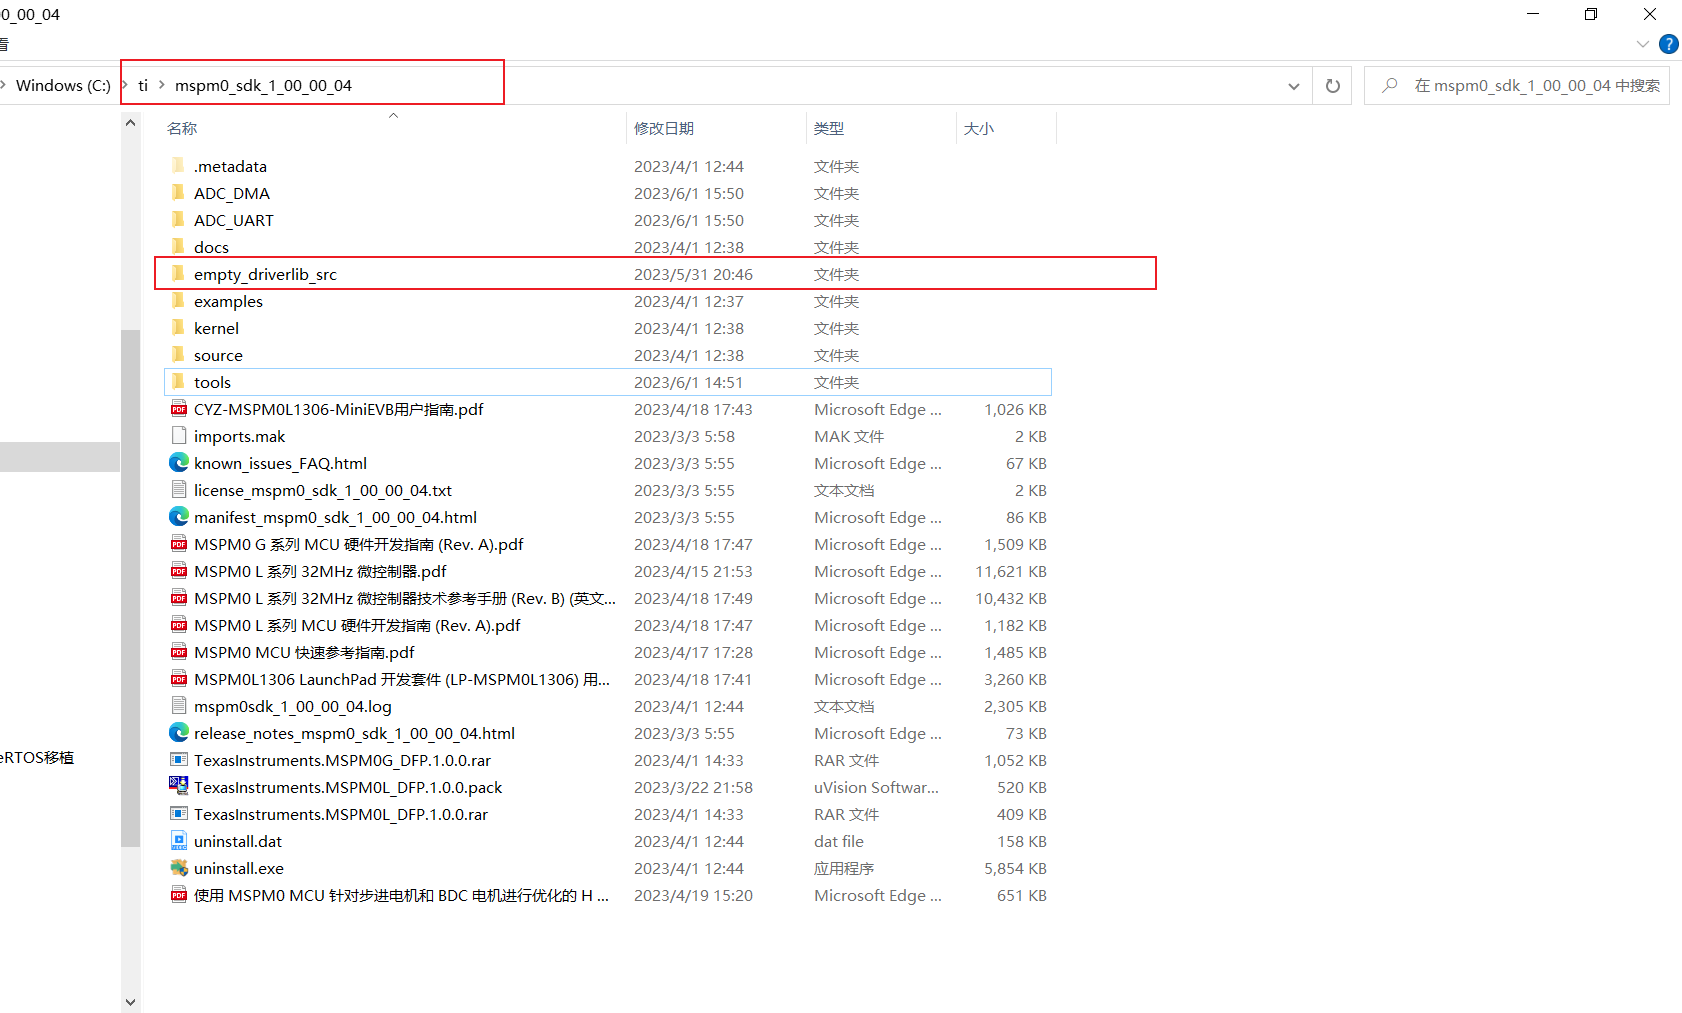Image resolution: width=1682 pixels, height=1013 pixels.
Task: Click text file icon of license_mspm0_sdk_1_00_00_04.txt
Action: coord(179,489)
